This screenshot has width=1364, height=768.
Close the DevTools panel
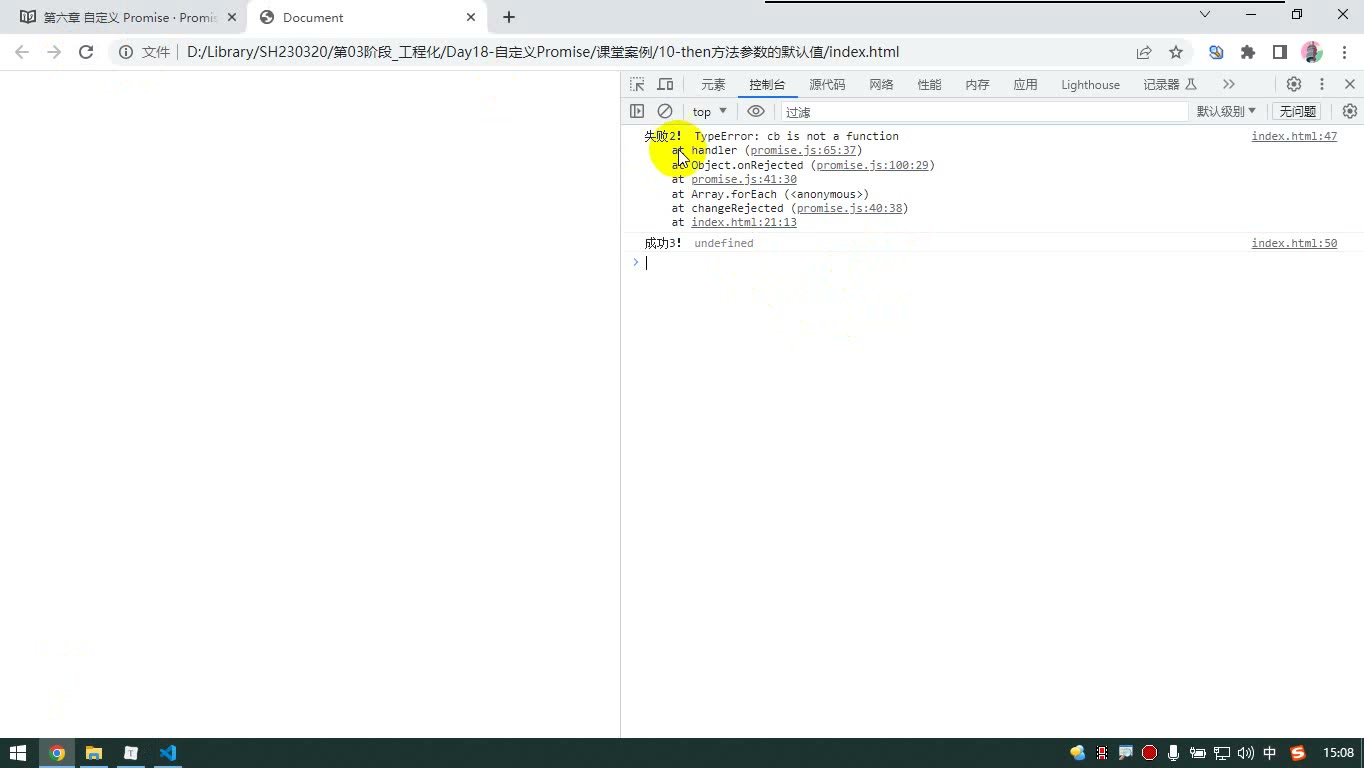[x=1350, y=84]
